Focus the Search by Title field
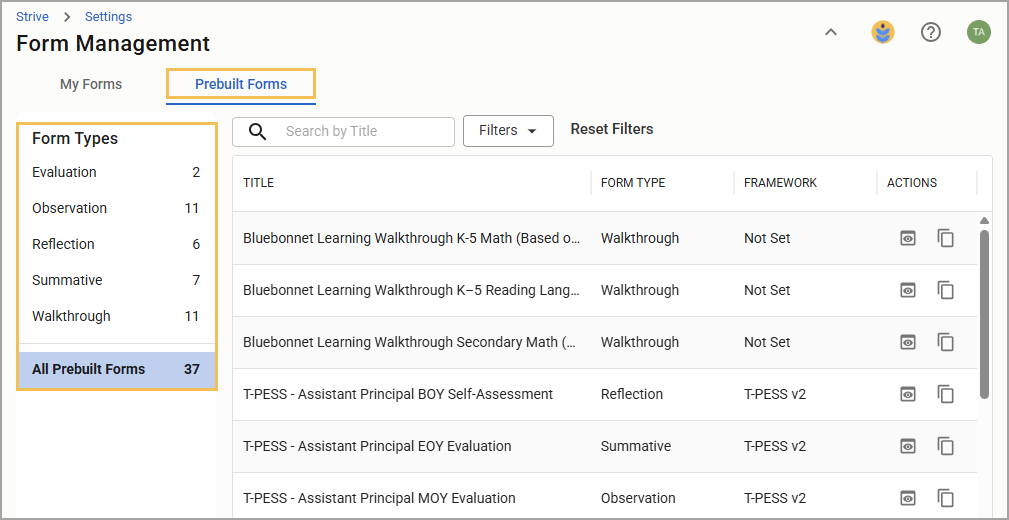1009x520 pixels. coord(343,131)
